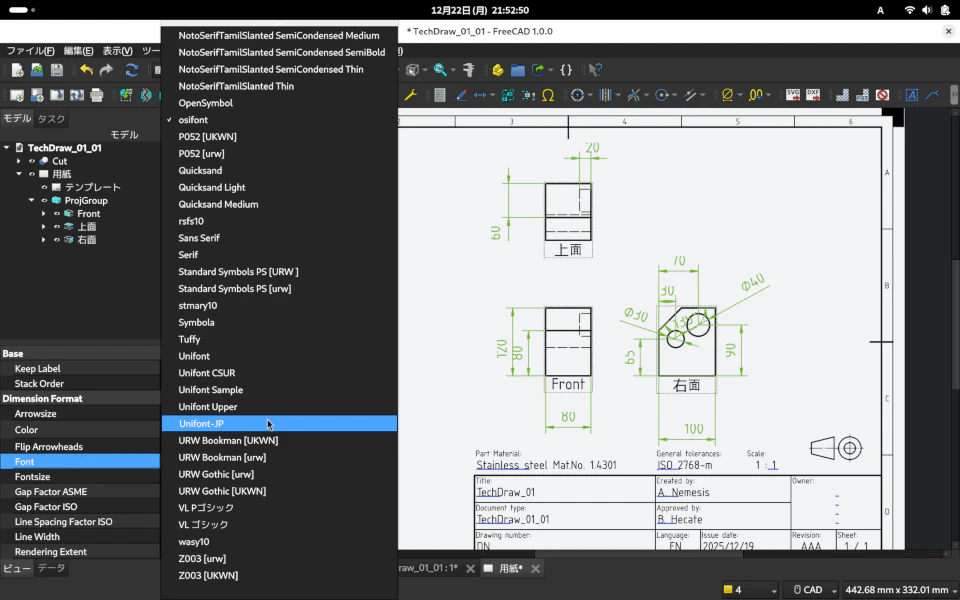Click the leader line icon

tap(932, 95)
